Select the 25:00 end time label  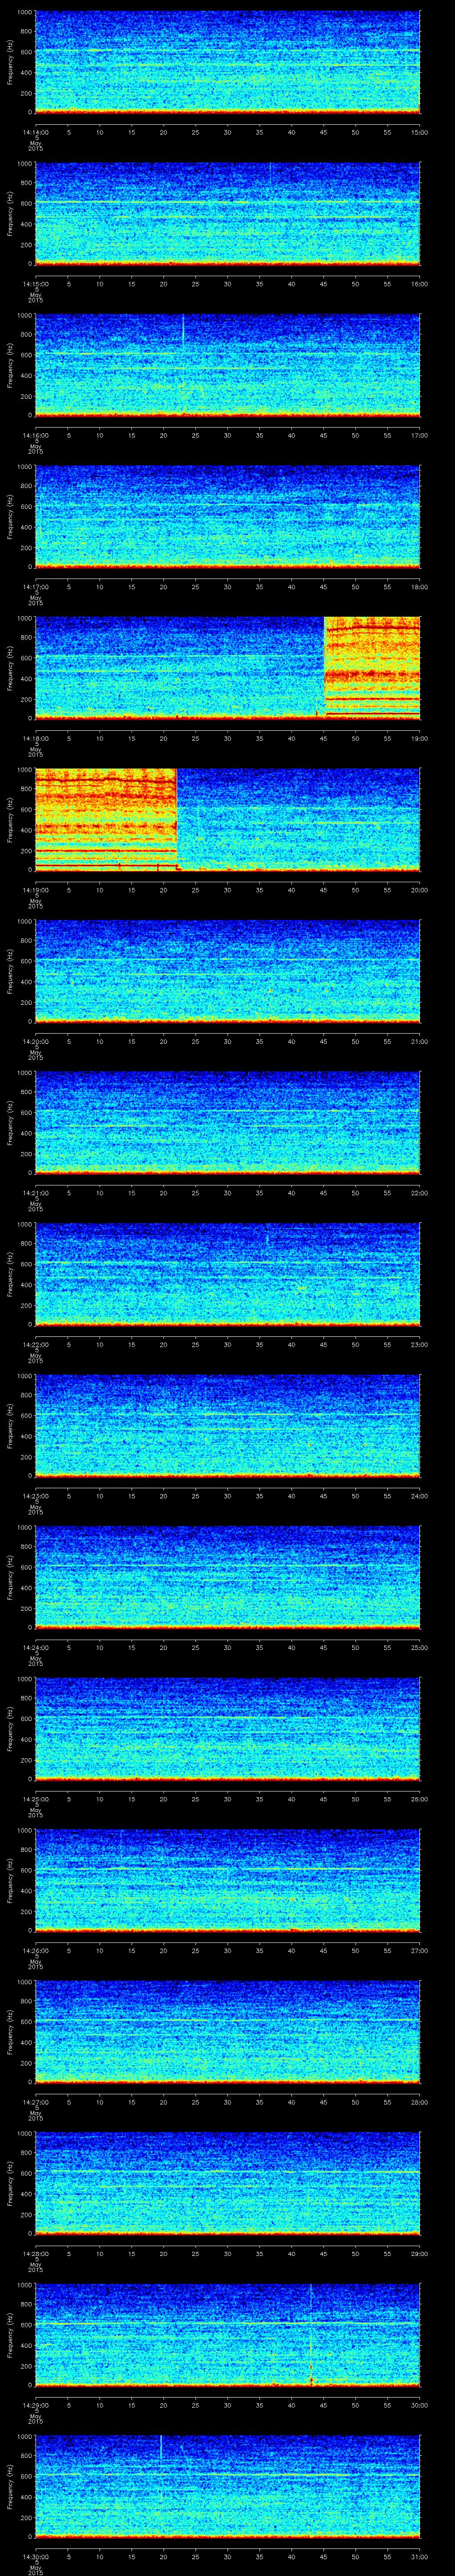pyautogui.click(x=420, y=1647)
